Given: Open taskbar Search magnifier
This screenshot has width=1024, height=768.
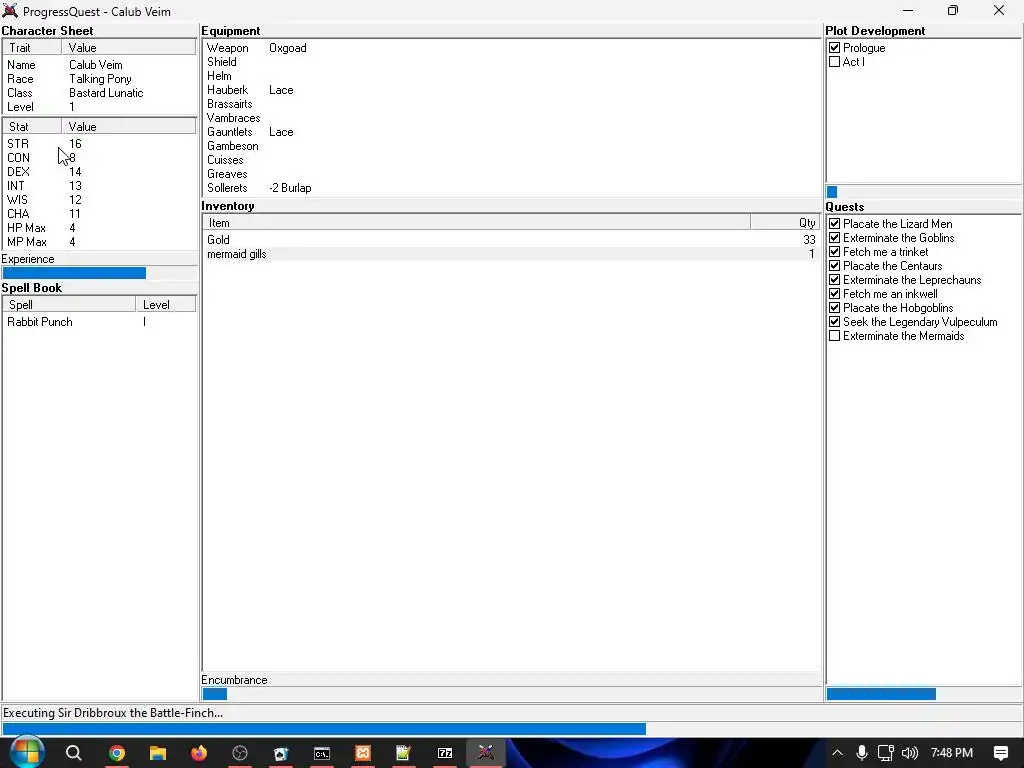Looking at the screenshot, I should pyautogui.click(x=74, y=753).
